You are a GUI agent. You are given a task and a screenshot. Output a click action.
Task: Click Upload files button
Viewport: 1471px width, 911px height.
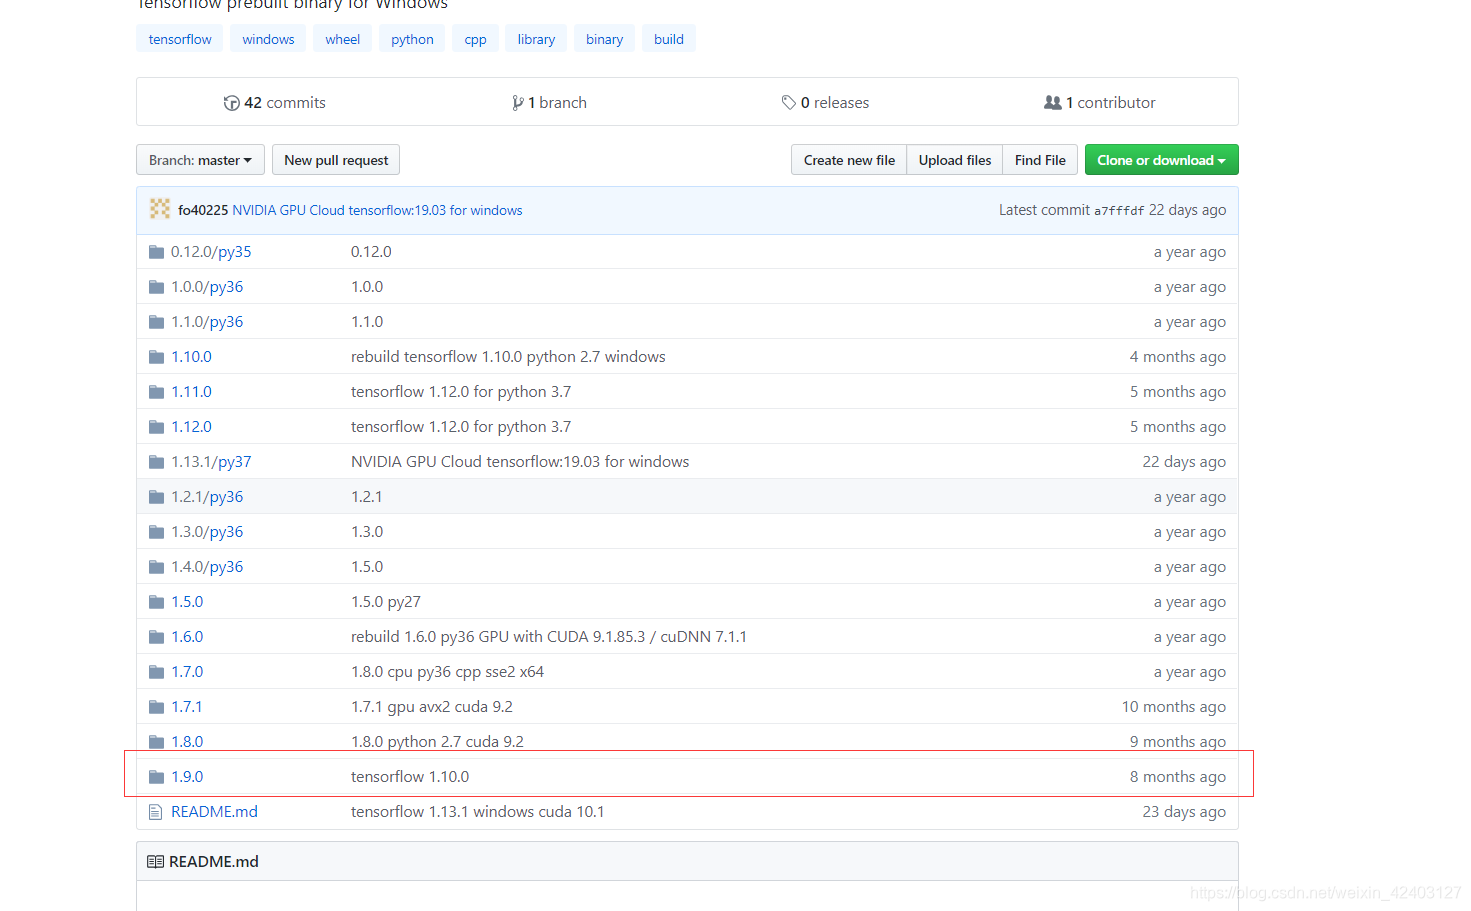[x=955, y=160]
